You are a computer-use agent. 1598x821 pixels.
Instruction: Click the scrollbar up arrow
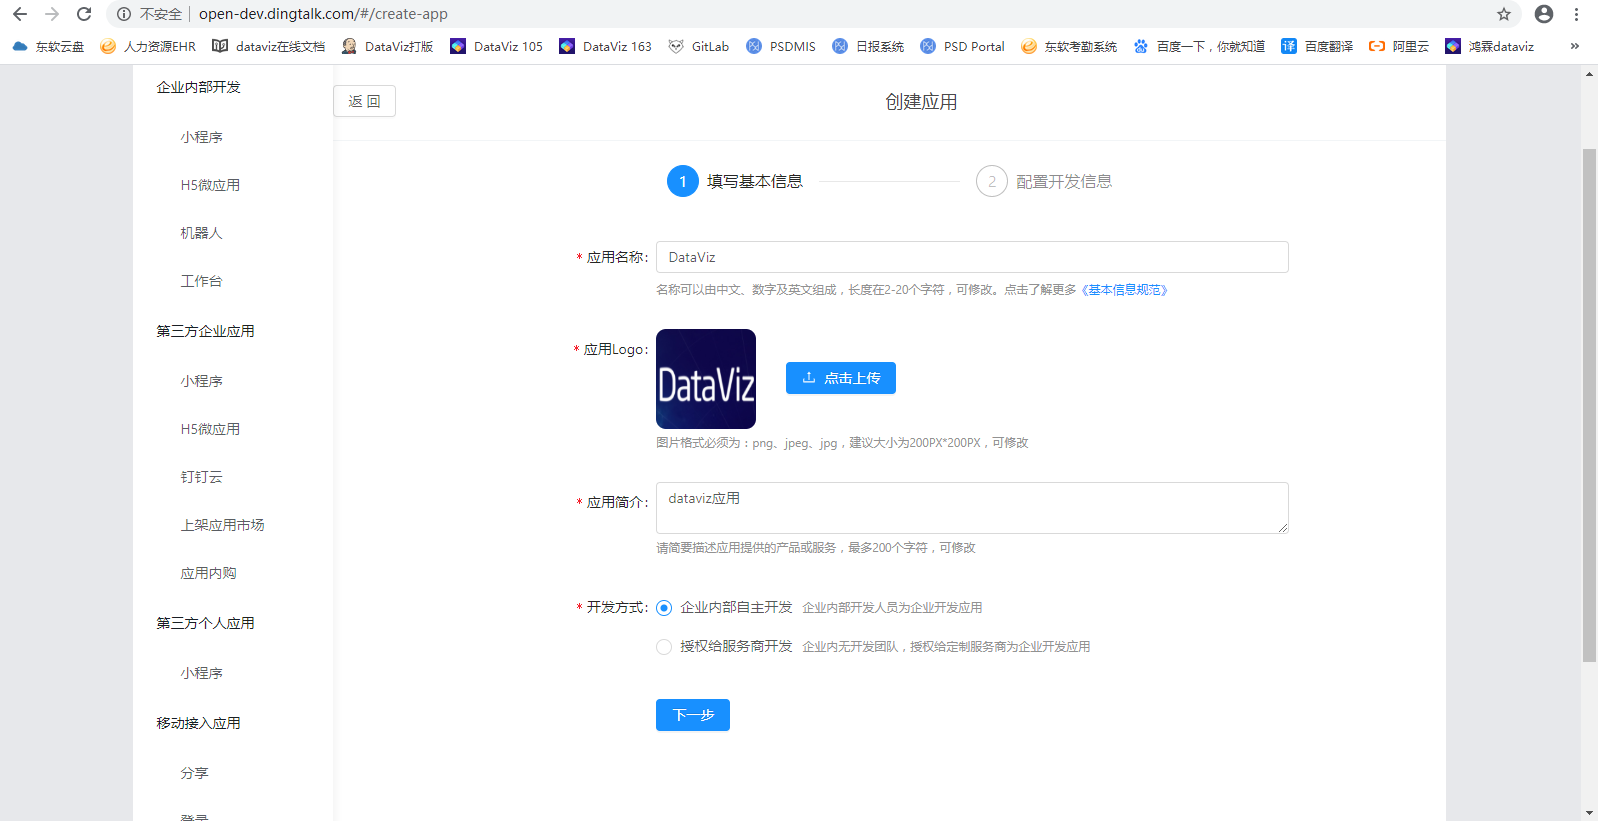point(1589,74)
